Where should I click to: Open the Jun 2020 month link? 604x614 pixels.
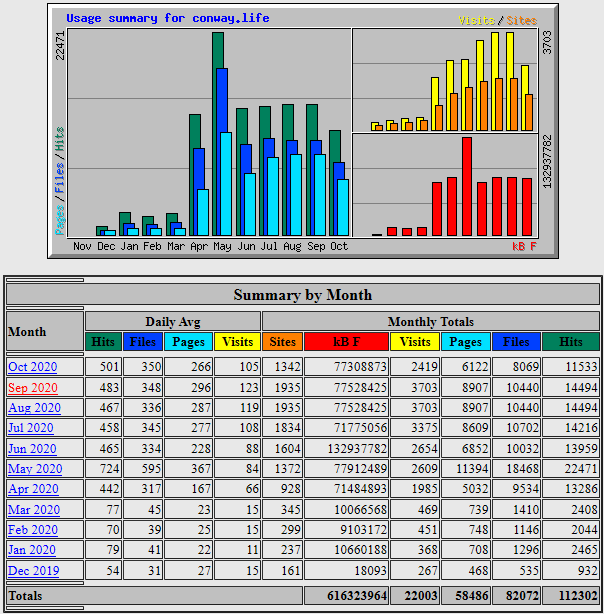pyautogui.click(x=32, y=448)
